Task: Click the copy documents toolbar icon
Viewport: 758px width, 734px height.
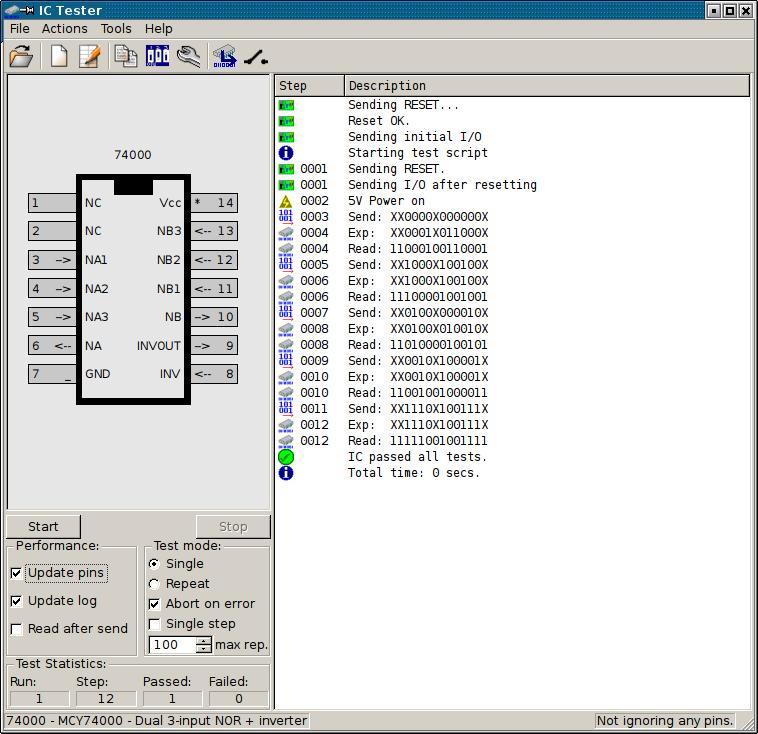Action: pyautogui.click(x=126, y=57)
